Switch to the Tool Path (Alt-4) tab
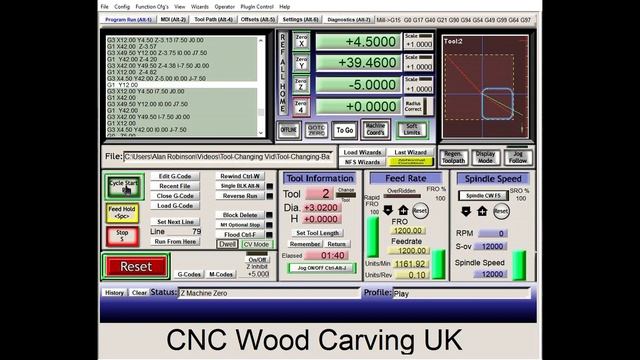640x360 pixels. tap(213, 19)
